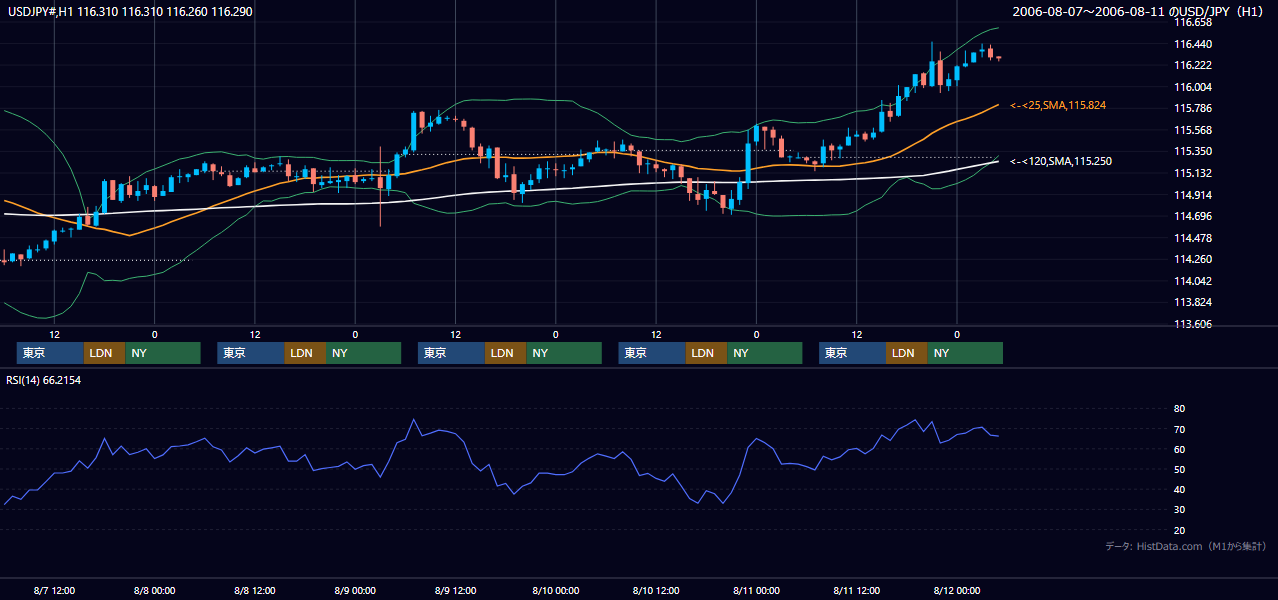Click the 8/7 12:00 time axis label
Viewport: 1278px width, 600px height.
(x=54, y=590)
